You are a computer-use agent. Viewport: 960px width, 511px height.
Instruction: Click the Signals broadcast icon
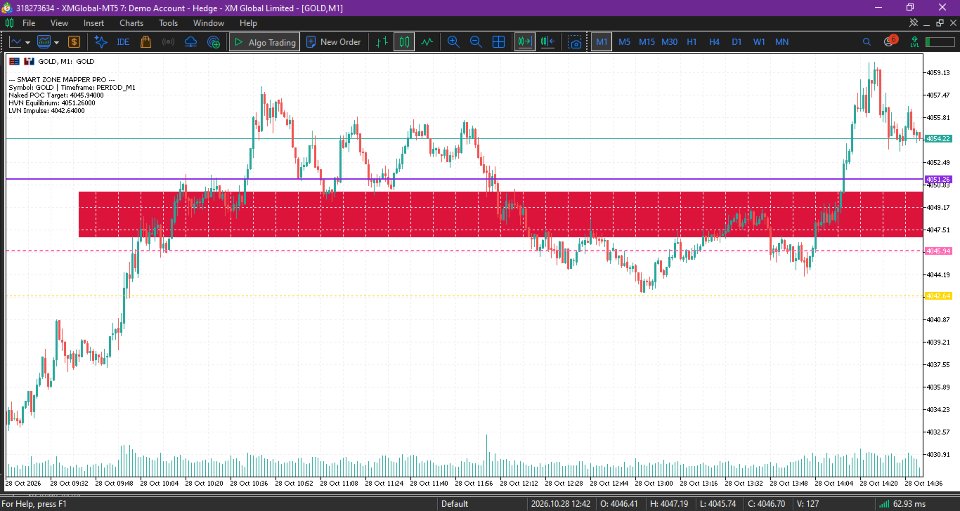168,42
